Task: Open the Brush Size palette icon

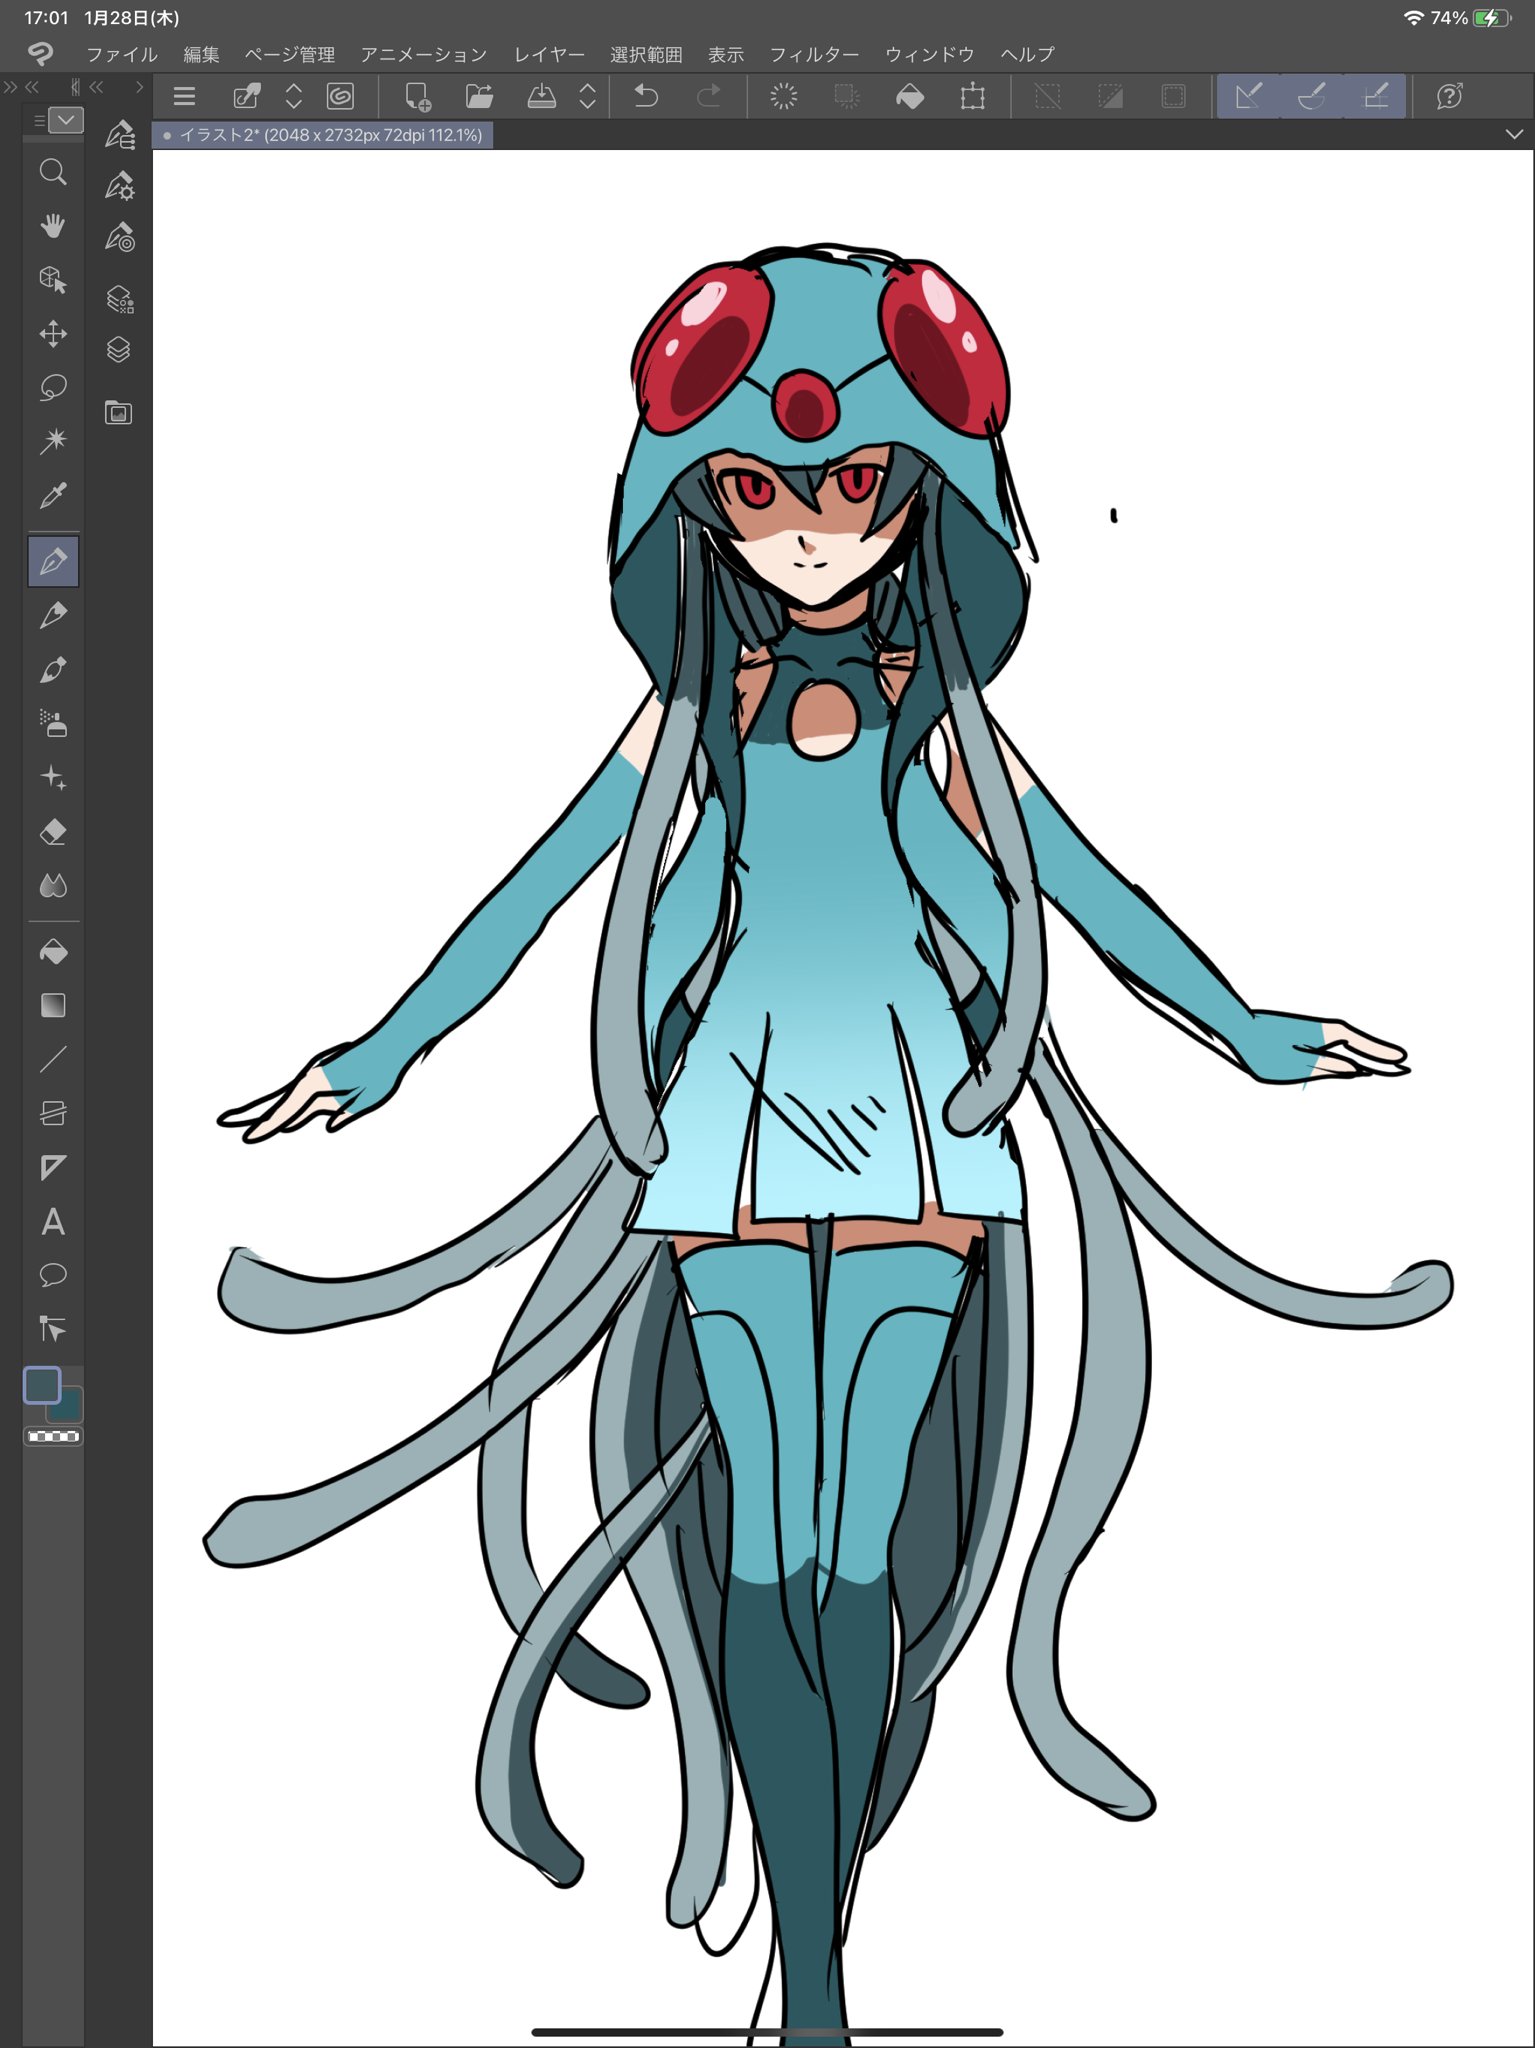Action: pos(120,237)
